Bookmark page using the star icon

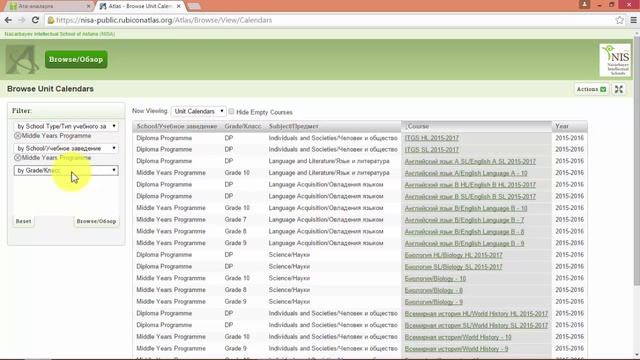[619, 20]
